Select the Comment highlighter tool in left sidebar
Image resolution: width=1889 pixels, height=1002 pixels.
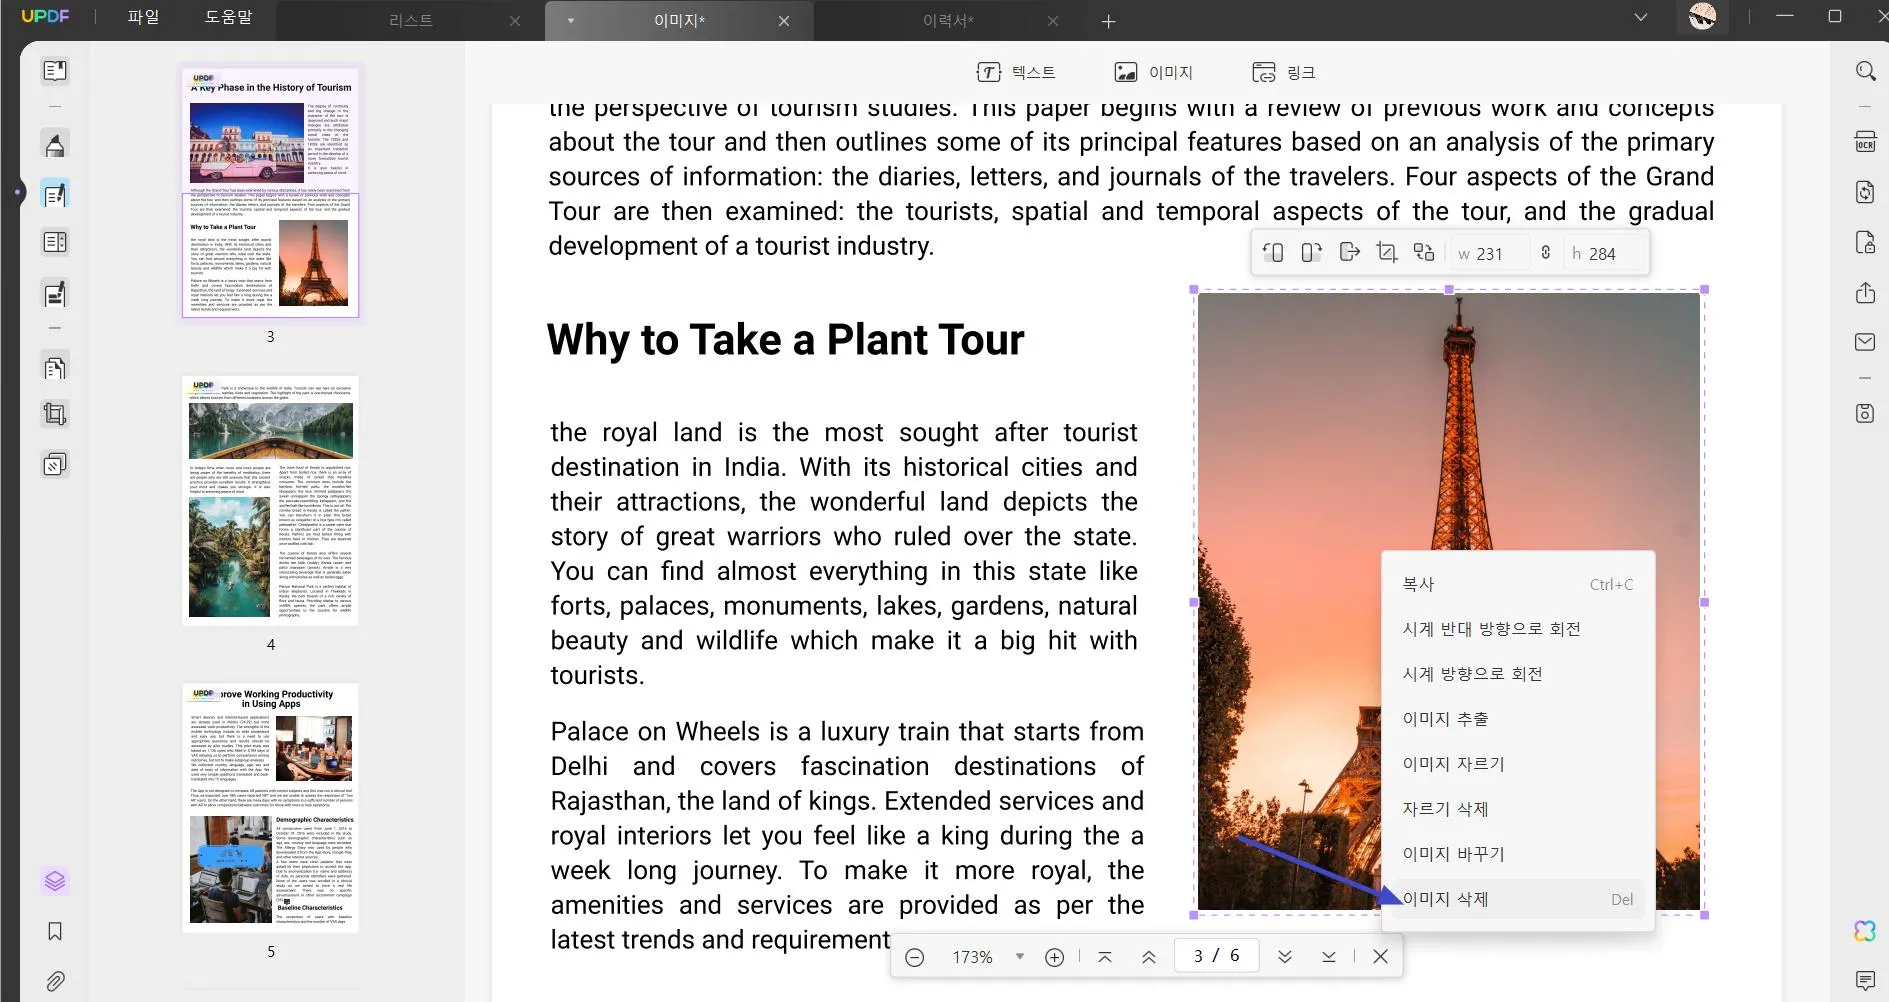(55, 144)
